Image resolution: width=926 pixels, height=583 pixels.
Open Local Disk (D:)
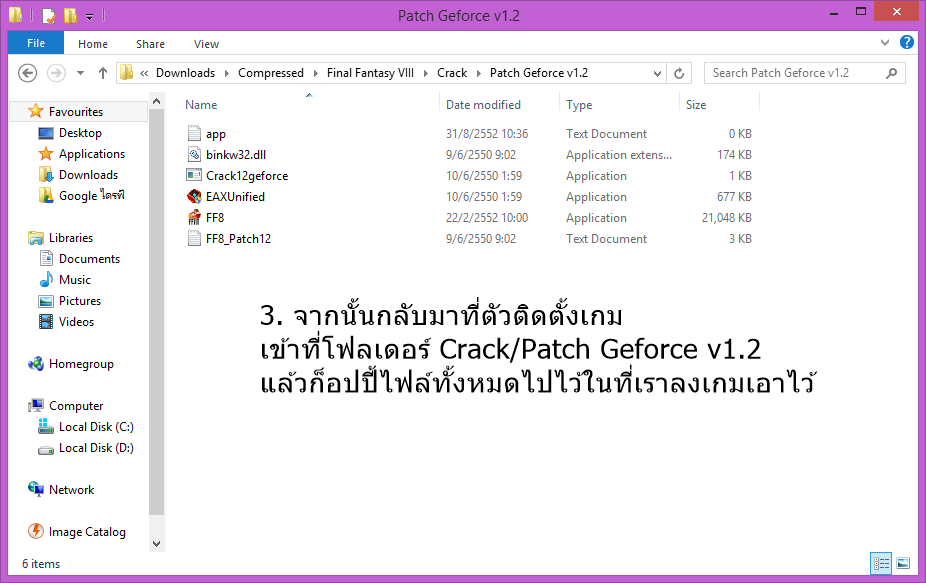click(x=96, y=448)
